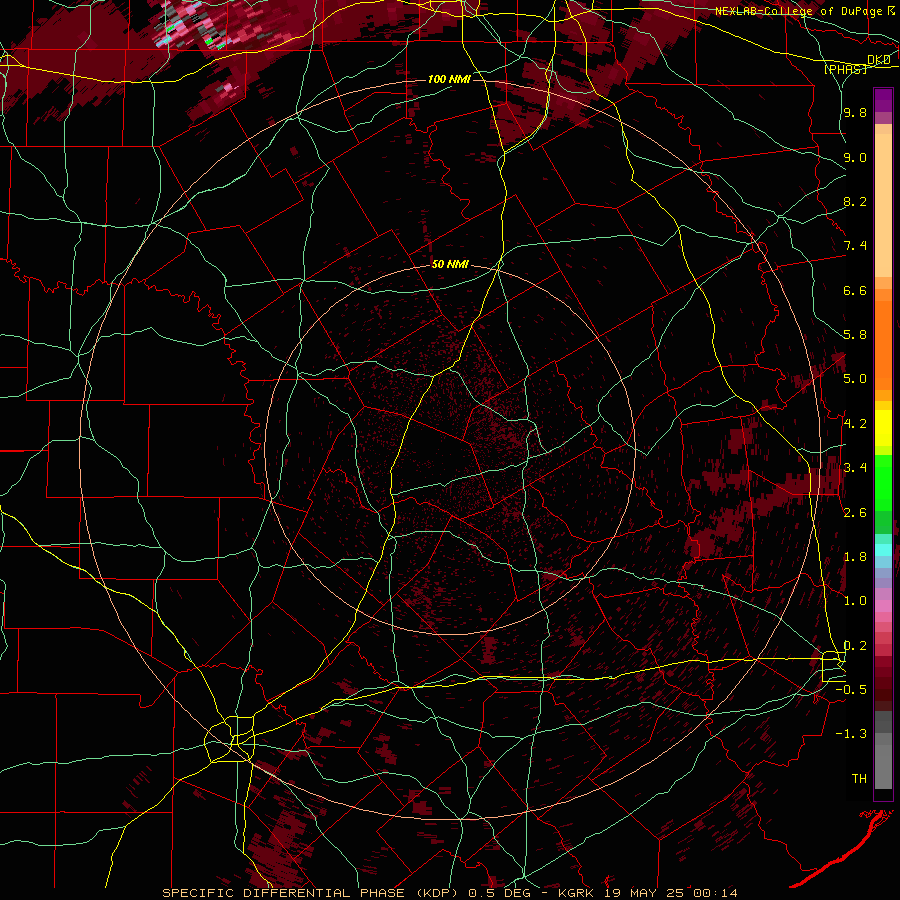Click the [PHAS] units label
The image size is (900, 900).
pos(846,70)
